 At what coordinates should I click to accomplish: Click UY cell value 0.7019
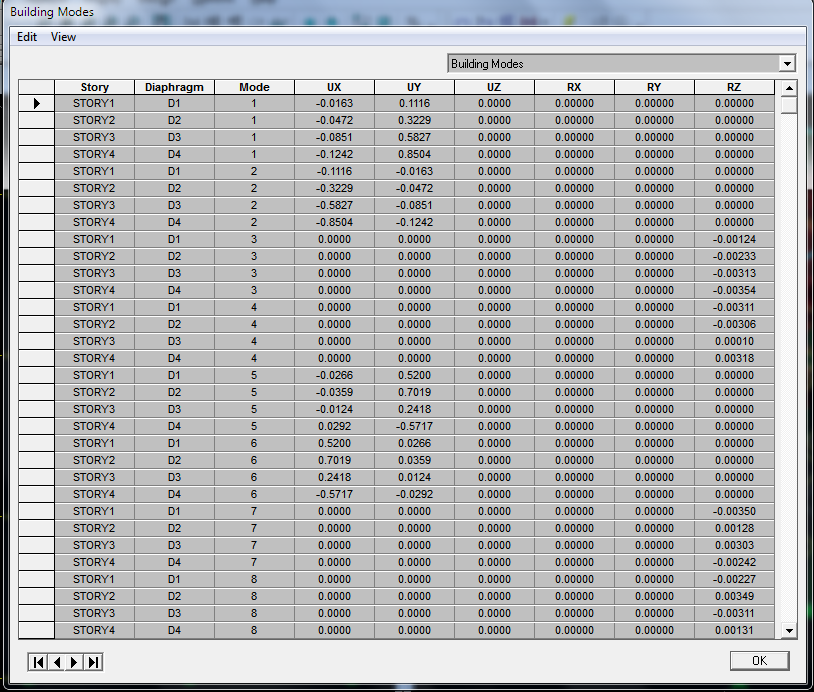point(414,392)
